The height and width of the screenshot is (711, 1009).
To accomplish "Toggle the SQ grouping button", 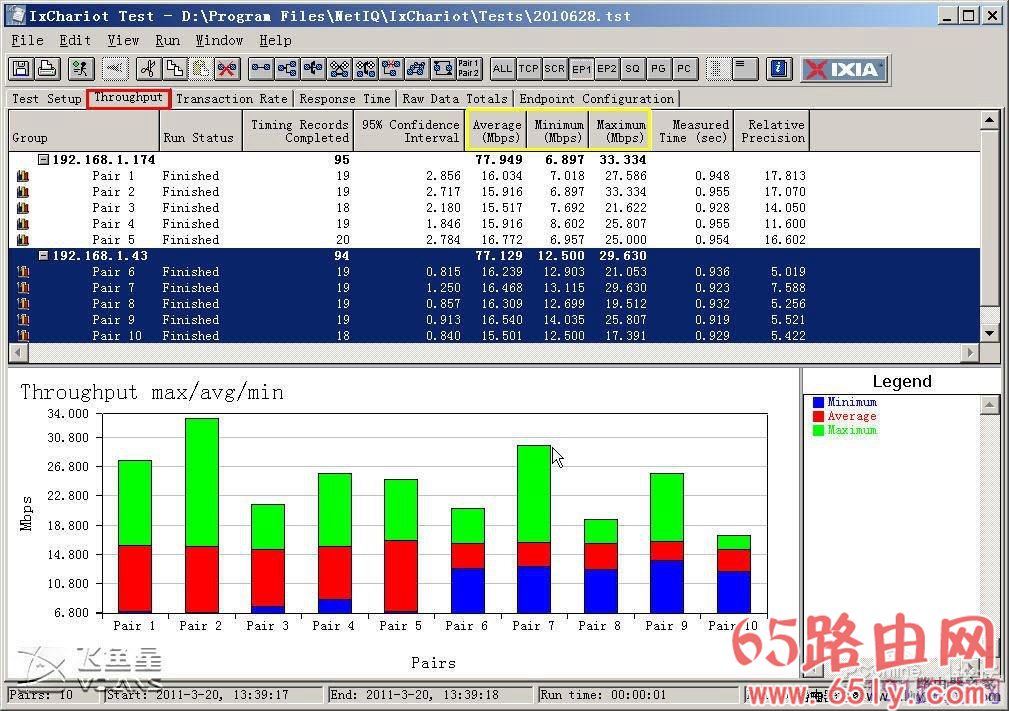I will (x=633, y=69).
